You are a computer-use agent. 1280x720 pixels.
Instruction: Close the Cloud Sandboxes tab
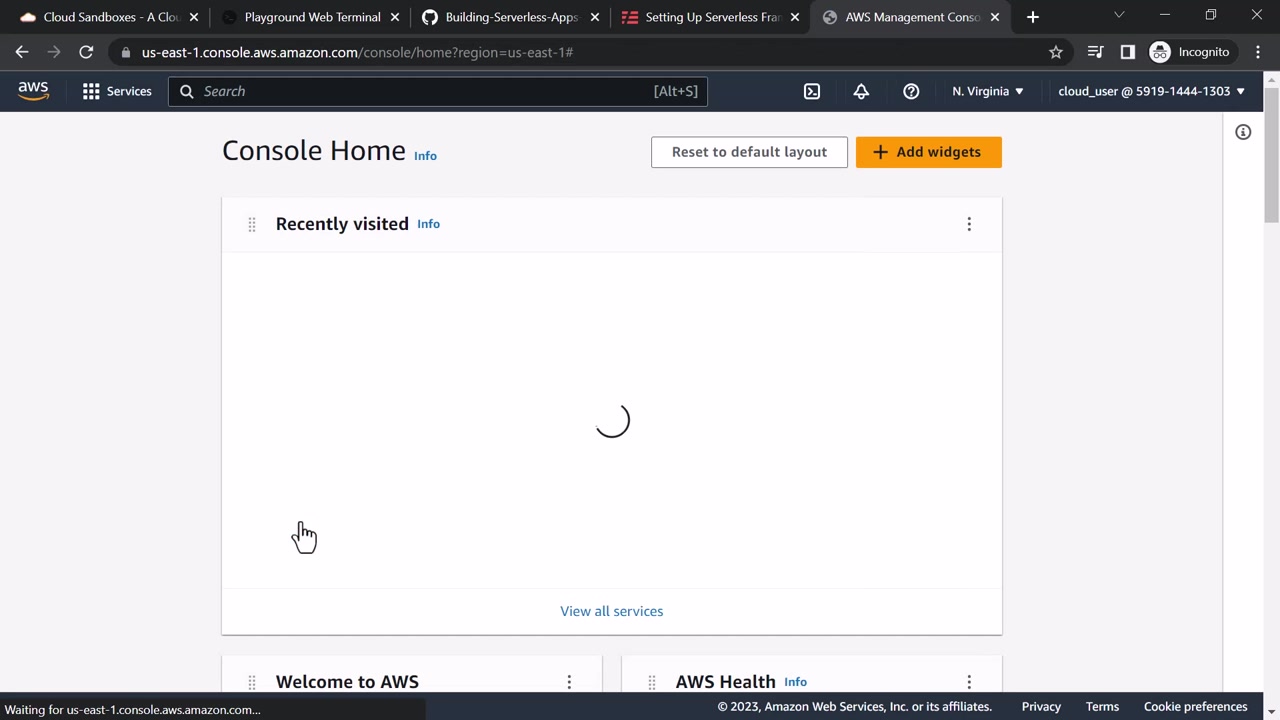point(194,17)
